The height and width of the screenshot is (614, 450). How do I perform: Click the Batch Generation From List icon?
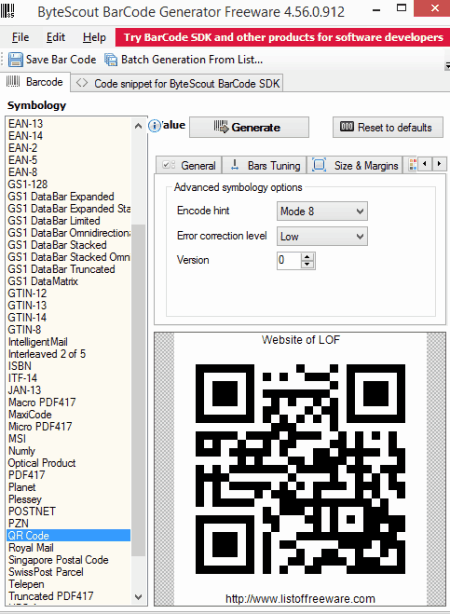(111, 60)
